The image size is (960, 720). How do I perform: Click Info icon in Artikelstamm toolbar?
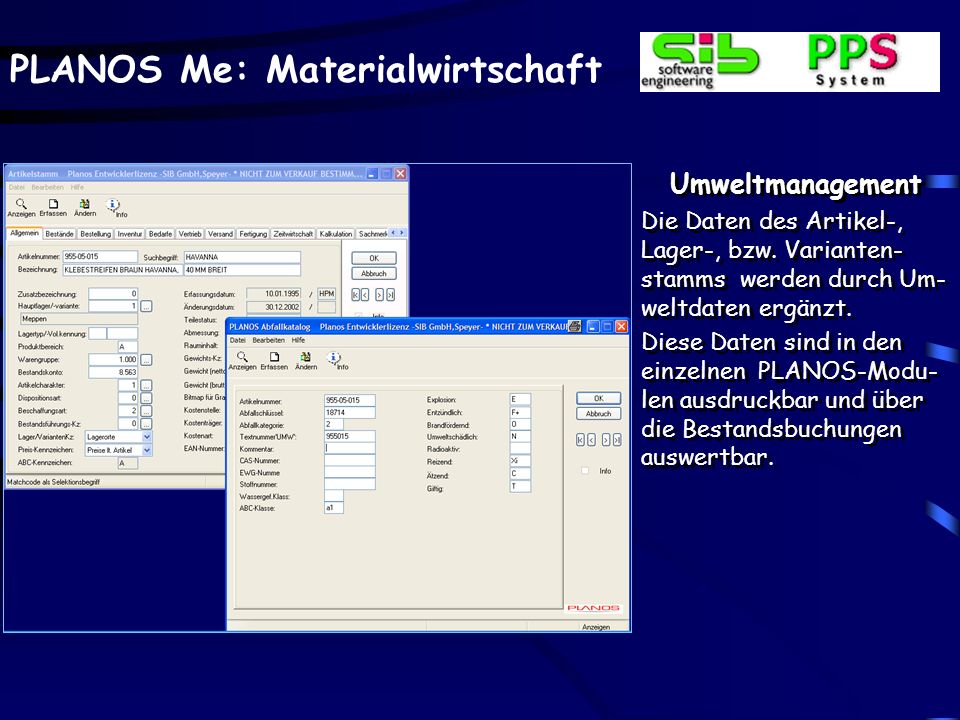[x=113, y=204]
